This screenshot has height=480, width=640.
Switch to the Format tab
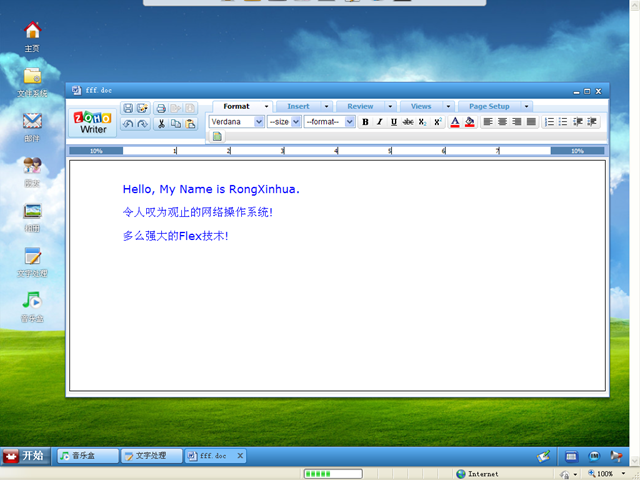click(236, 106)
